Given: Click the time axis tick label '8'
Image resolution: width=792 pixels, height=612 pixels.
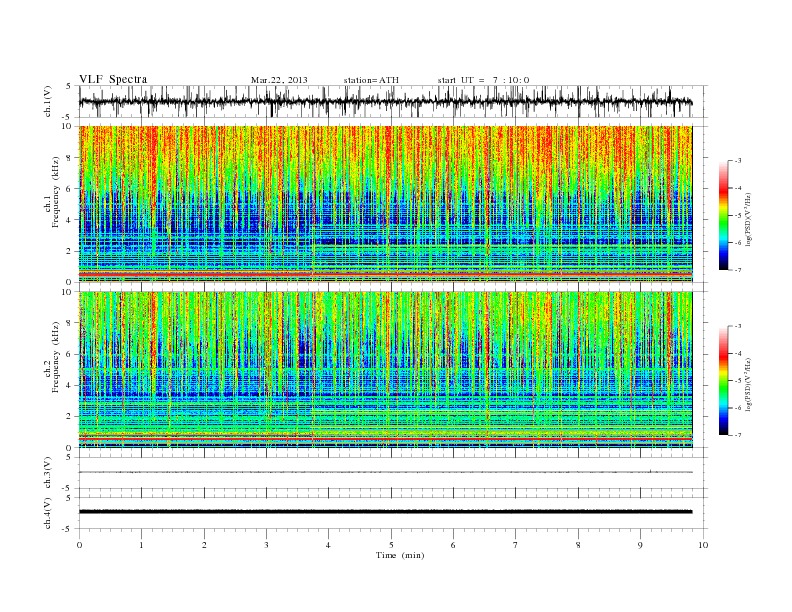Looking at the screenshot, I should pyautogui.click(x=578, y=545).
